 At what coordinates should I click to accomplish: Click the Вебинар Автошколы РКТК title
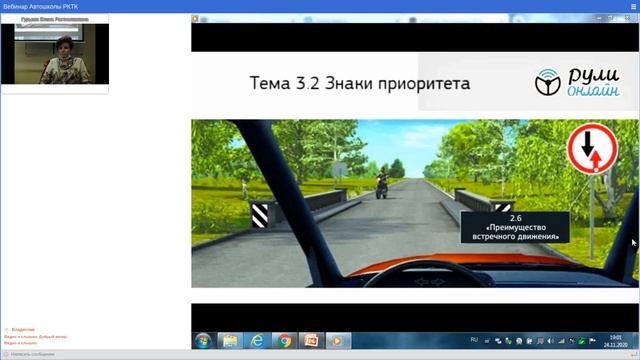coord(40,7)
